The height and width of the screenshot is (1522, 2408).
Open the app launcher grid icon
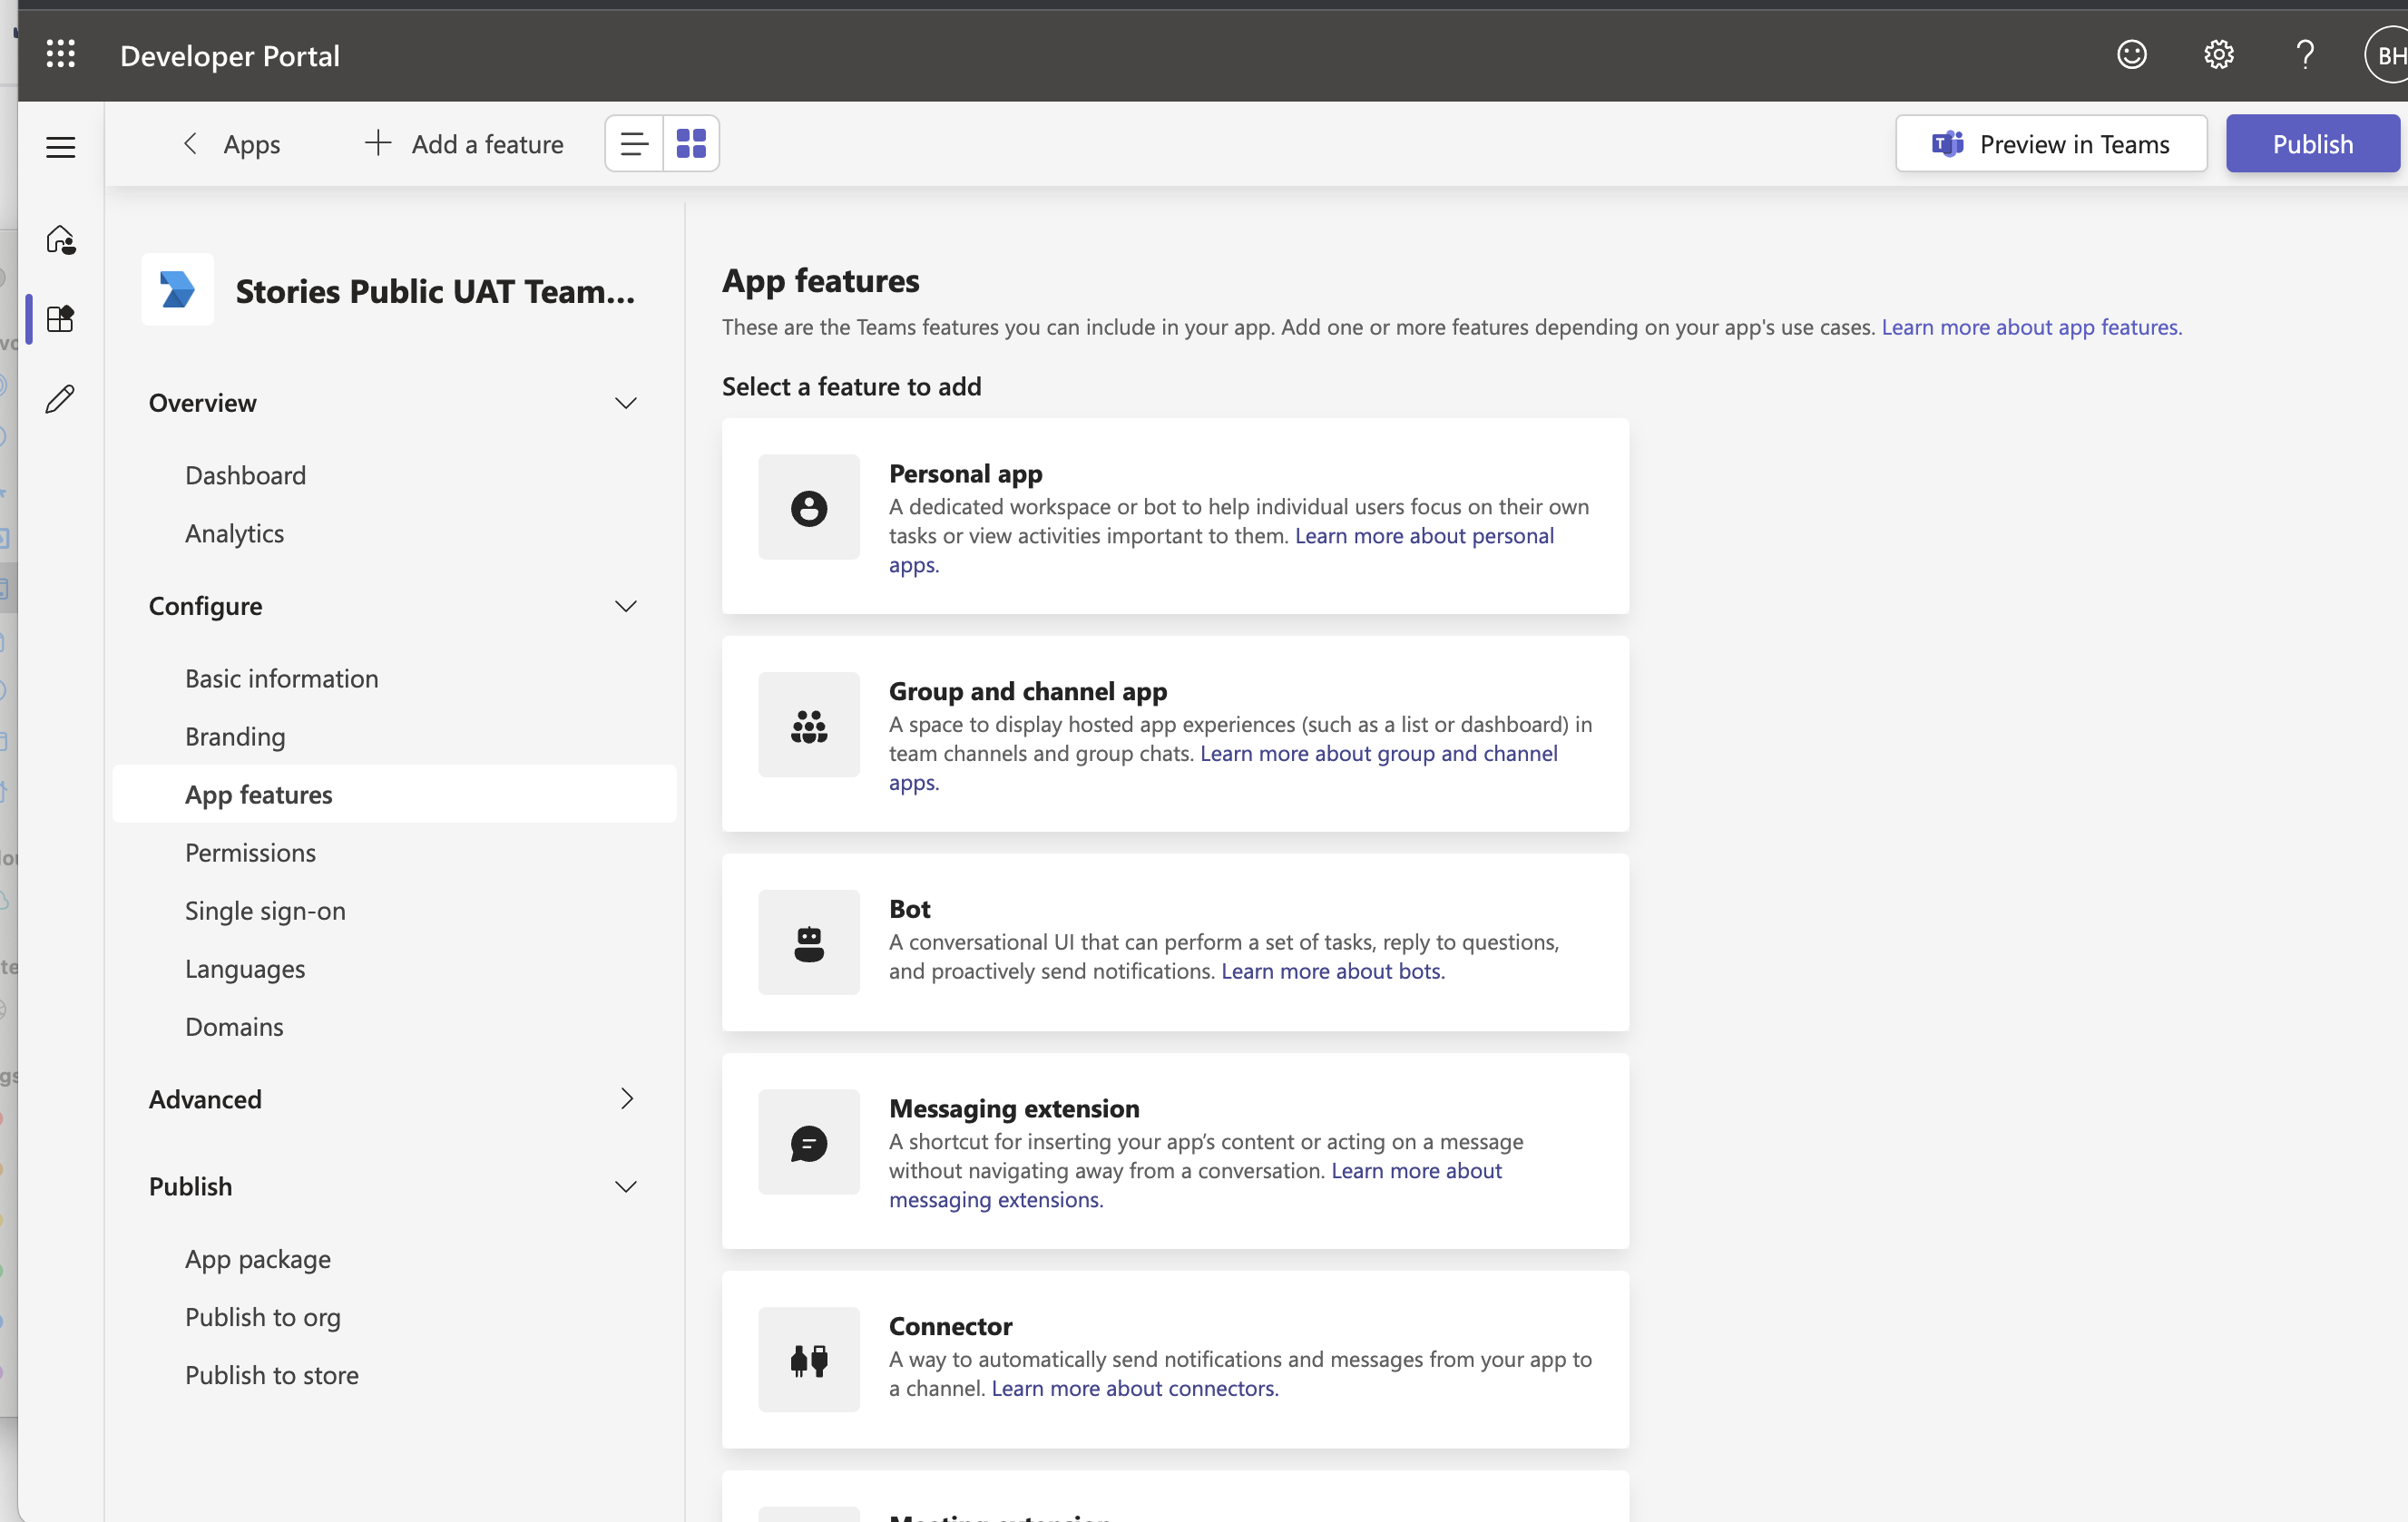click(x=61, y=55)
